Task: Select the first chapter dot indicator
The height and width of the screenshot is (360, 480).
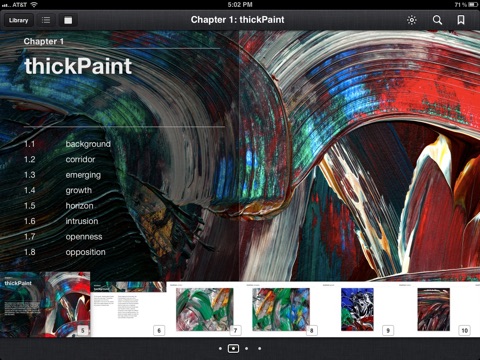Action: point(220,348)
